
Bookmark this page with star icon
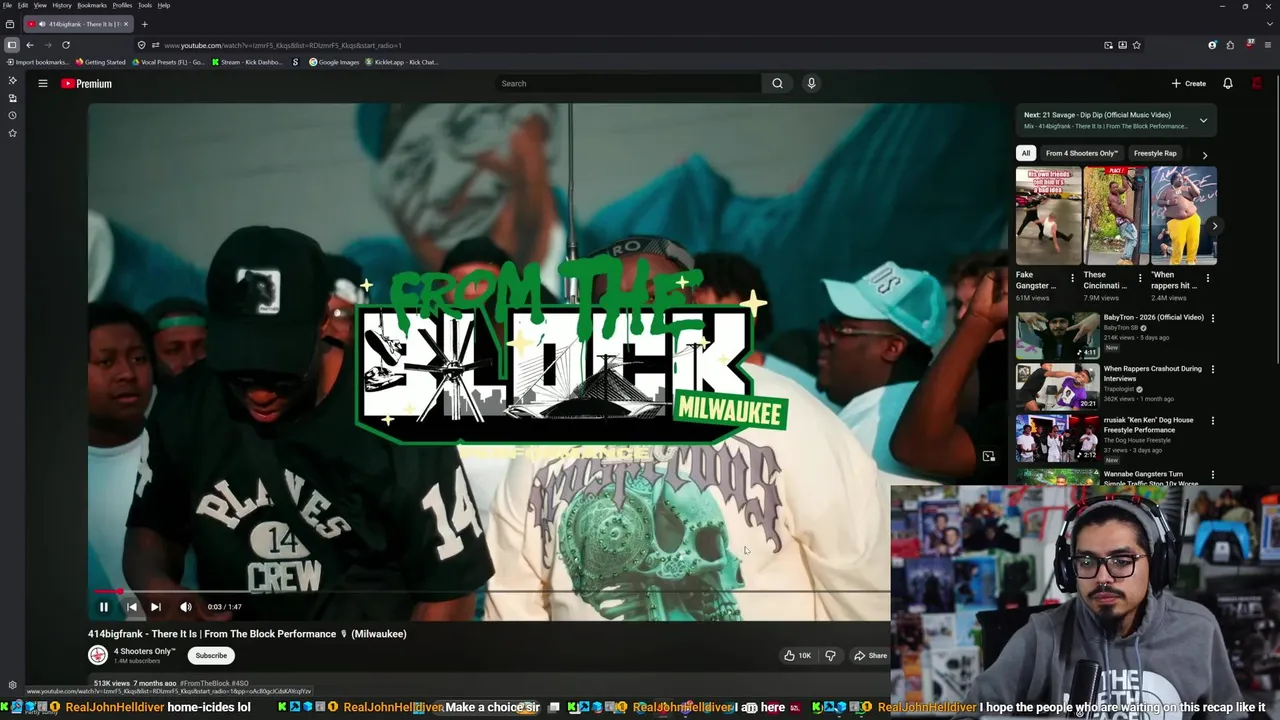[1137, 45]
